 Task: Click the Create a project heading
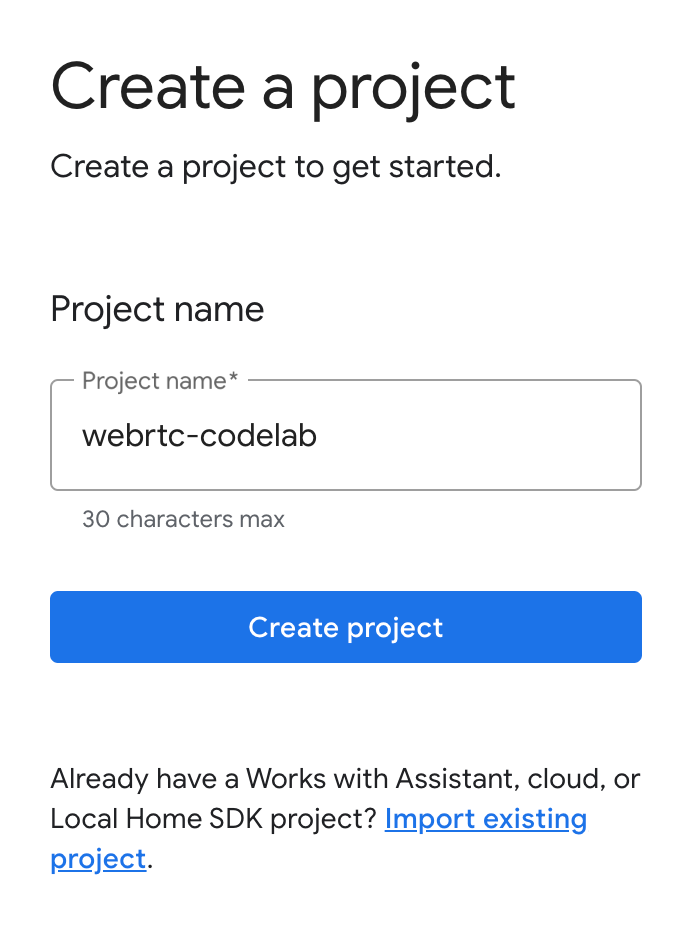[x=283, y=86]
